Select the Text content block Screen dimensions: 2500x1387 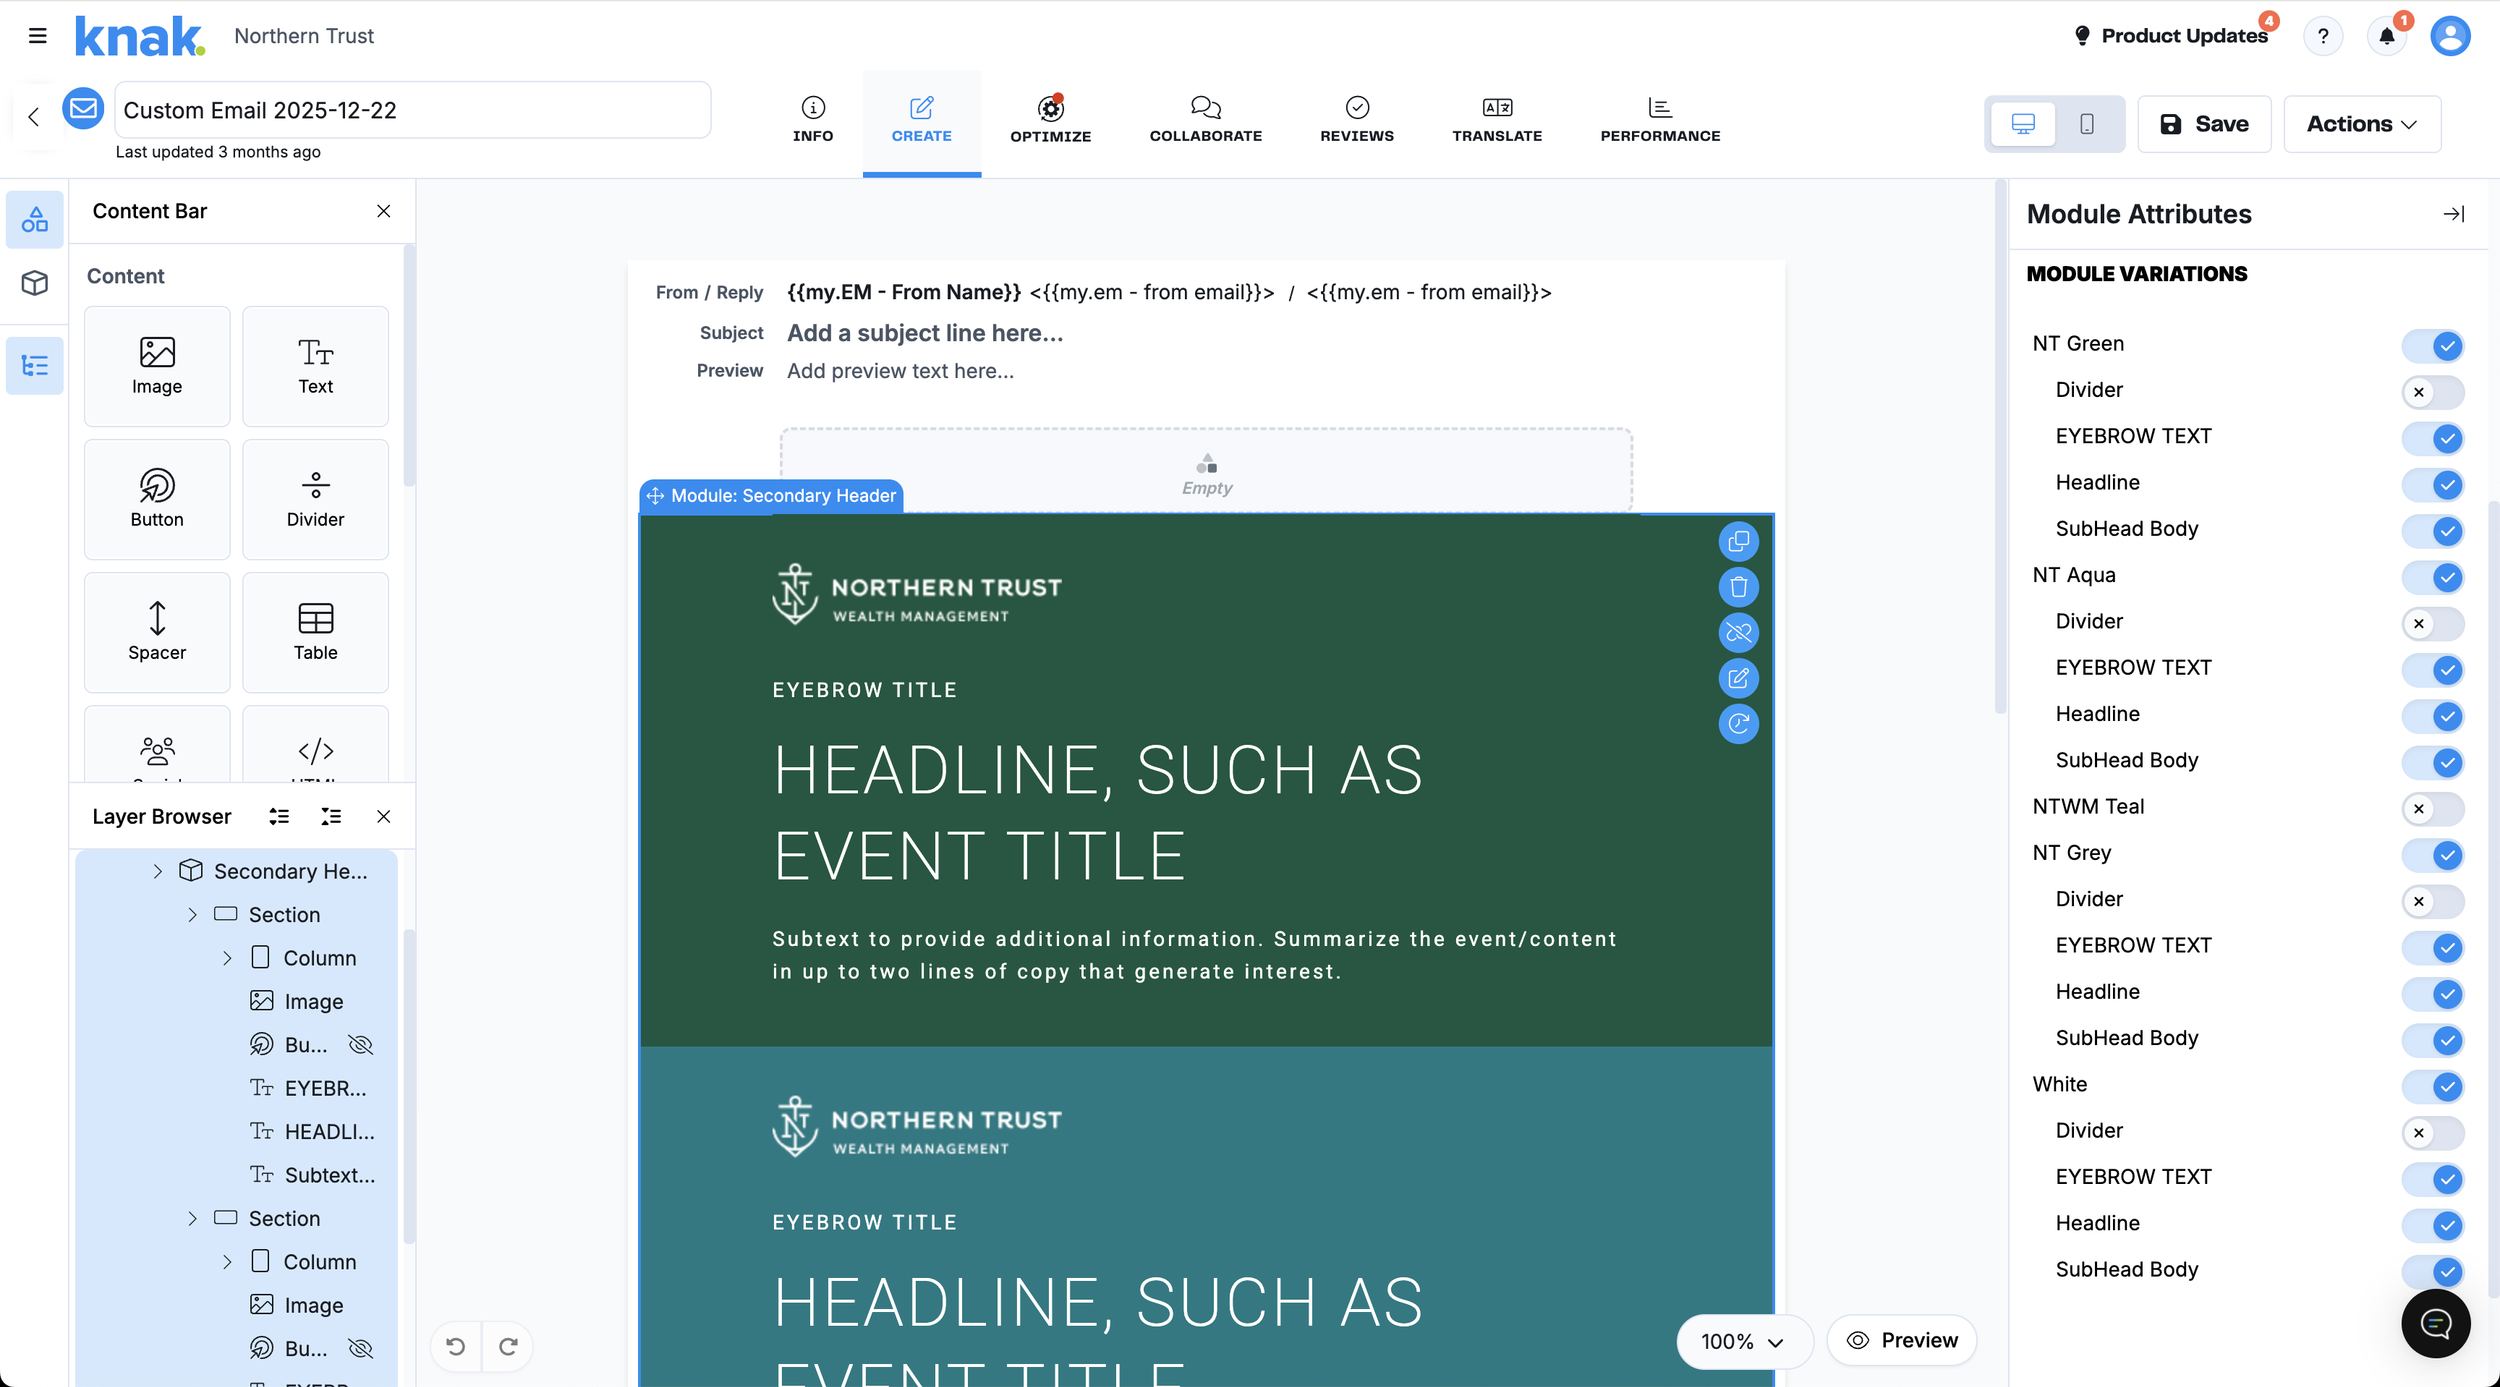(x=315, y=366)
